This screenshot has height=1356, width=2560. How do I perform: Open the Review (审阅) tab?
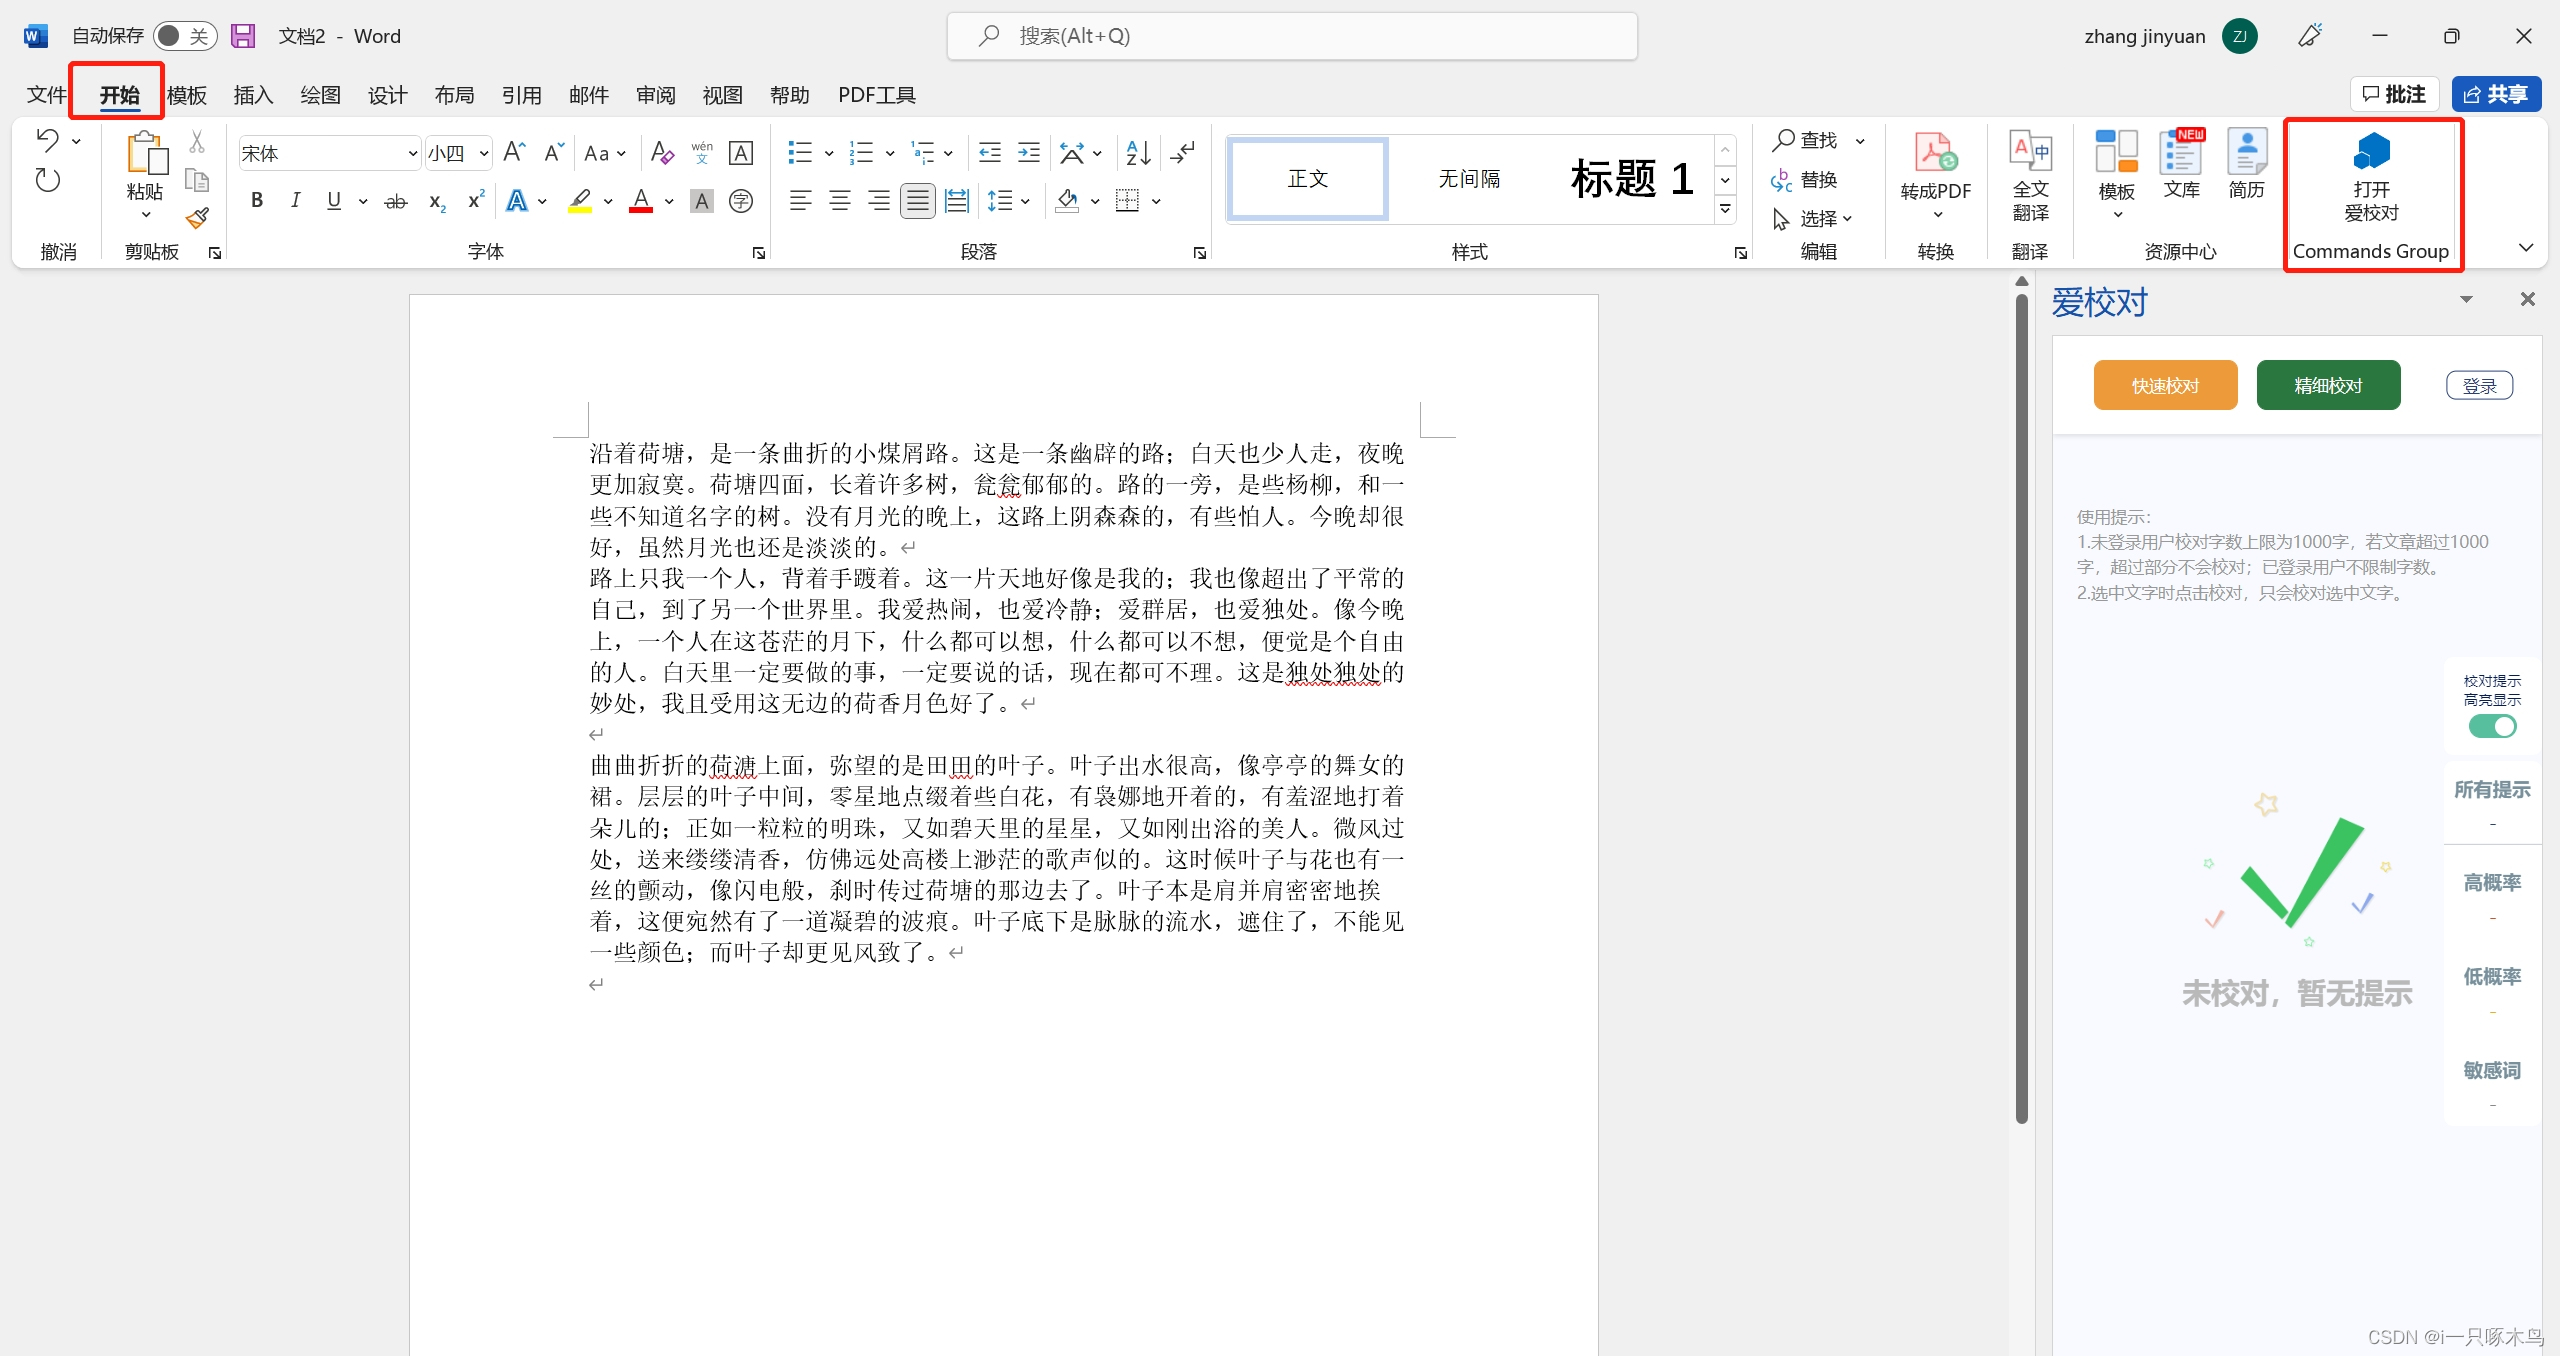(x=656, y=95)
